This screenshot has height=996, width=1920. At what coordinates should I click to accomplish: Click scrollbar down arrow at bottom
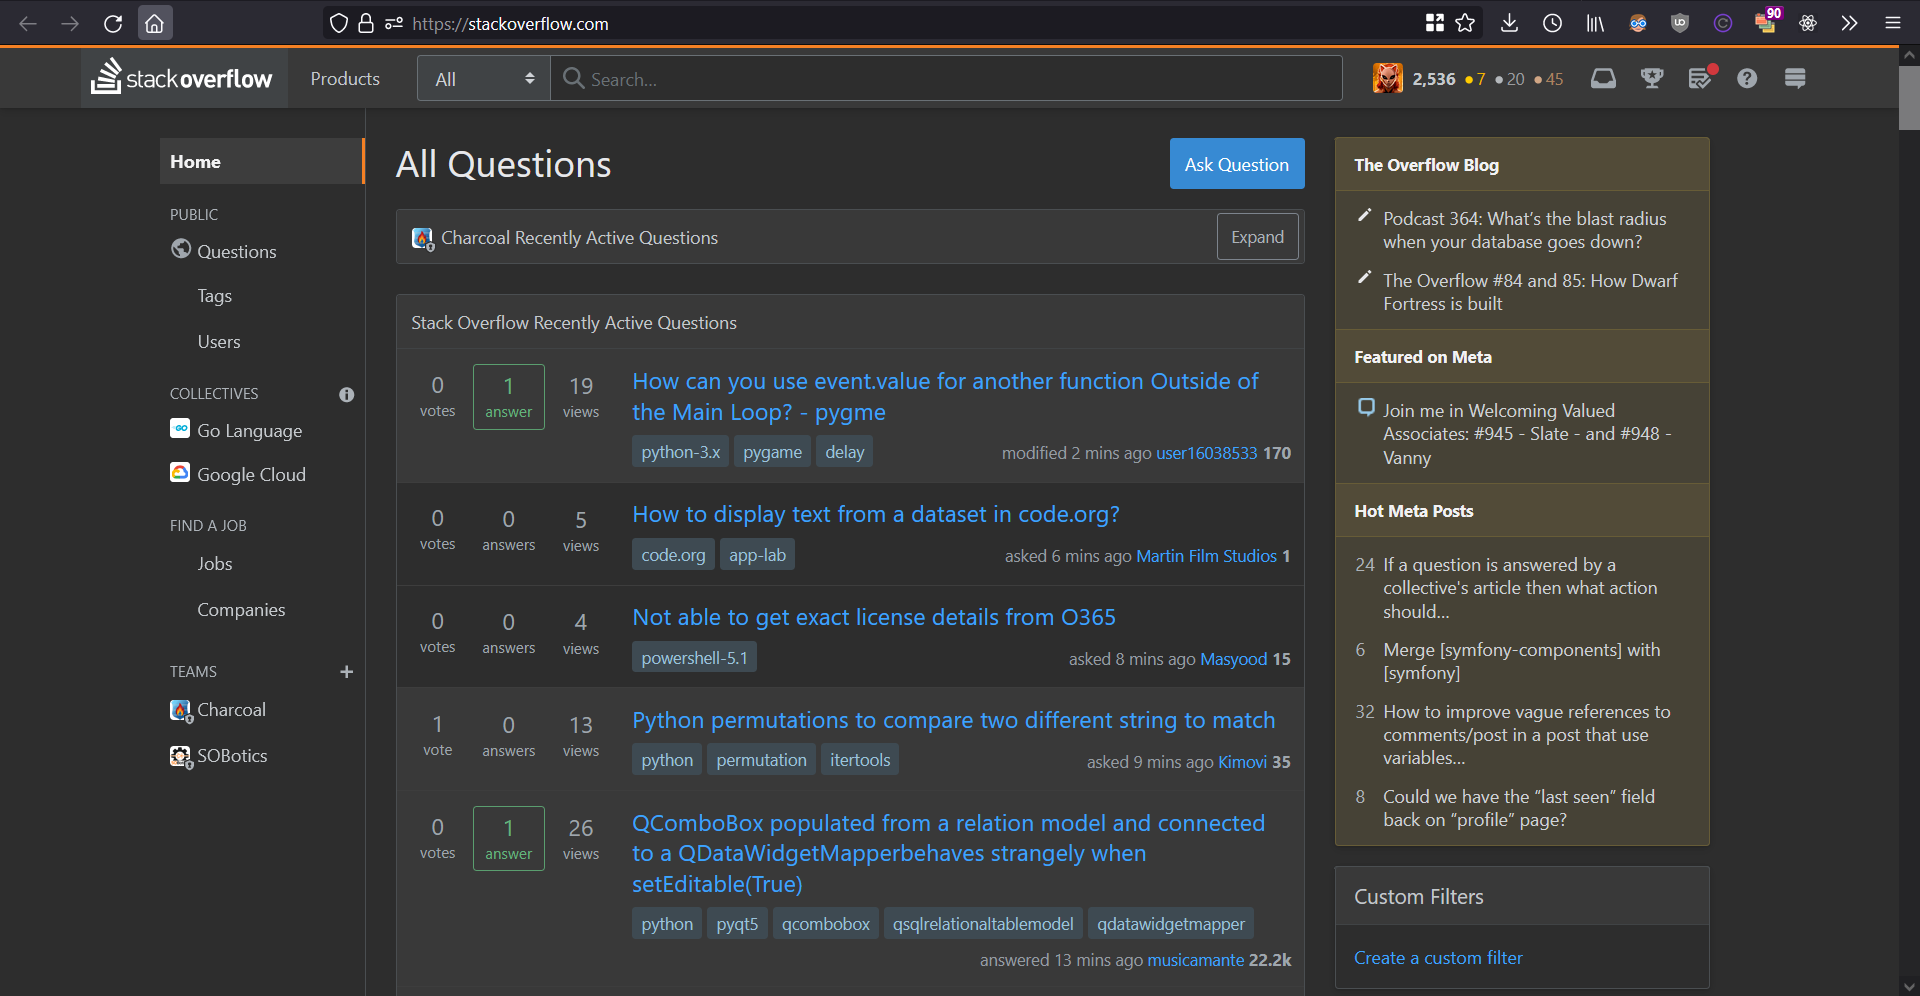coord(1909,986)
